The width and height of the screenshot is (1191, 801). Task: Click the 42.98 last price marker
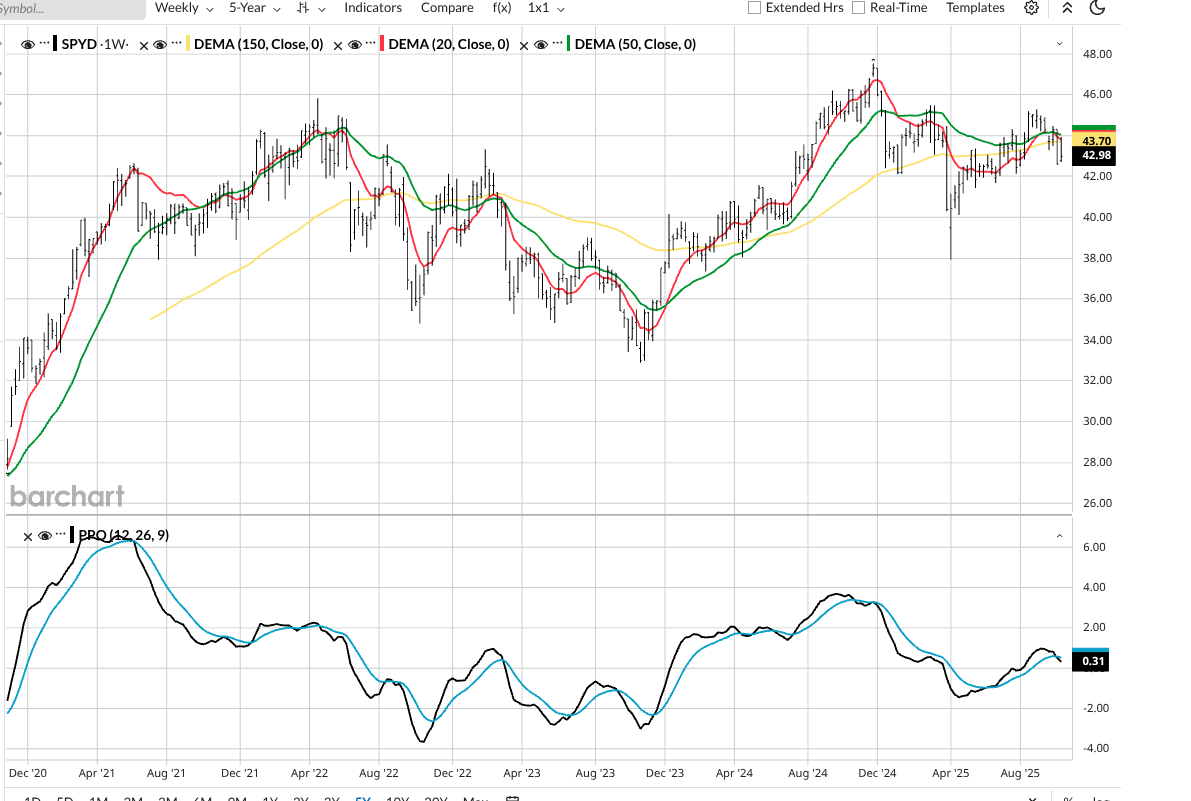1093,156
